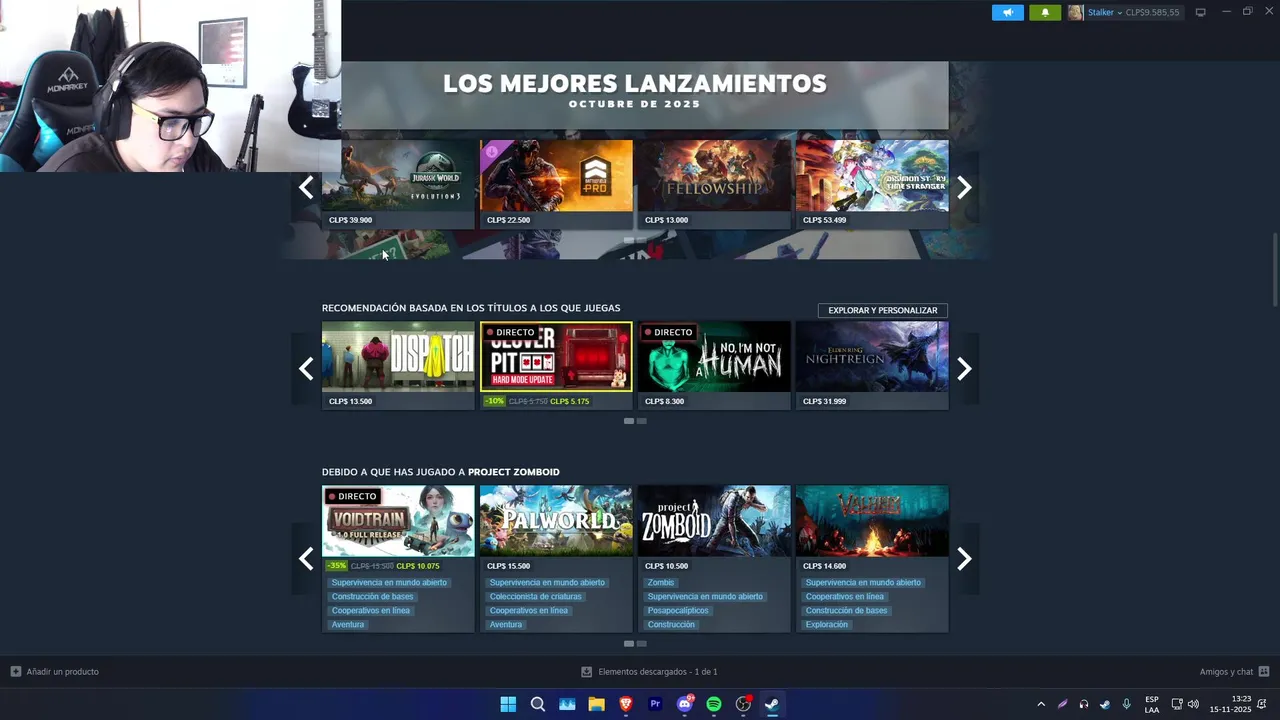Open Digimon Story Time Stranger capsule

pos(872,184)
